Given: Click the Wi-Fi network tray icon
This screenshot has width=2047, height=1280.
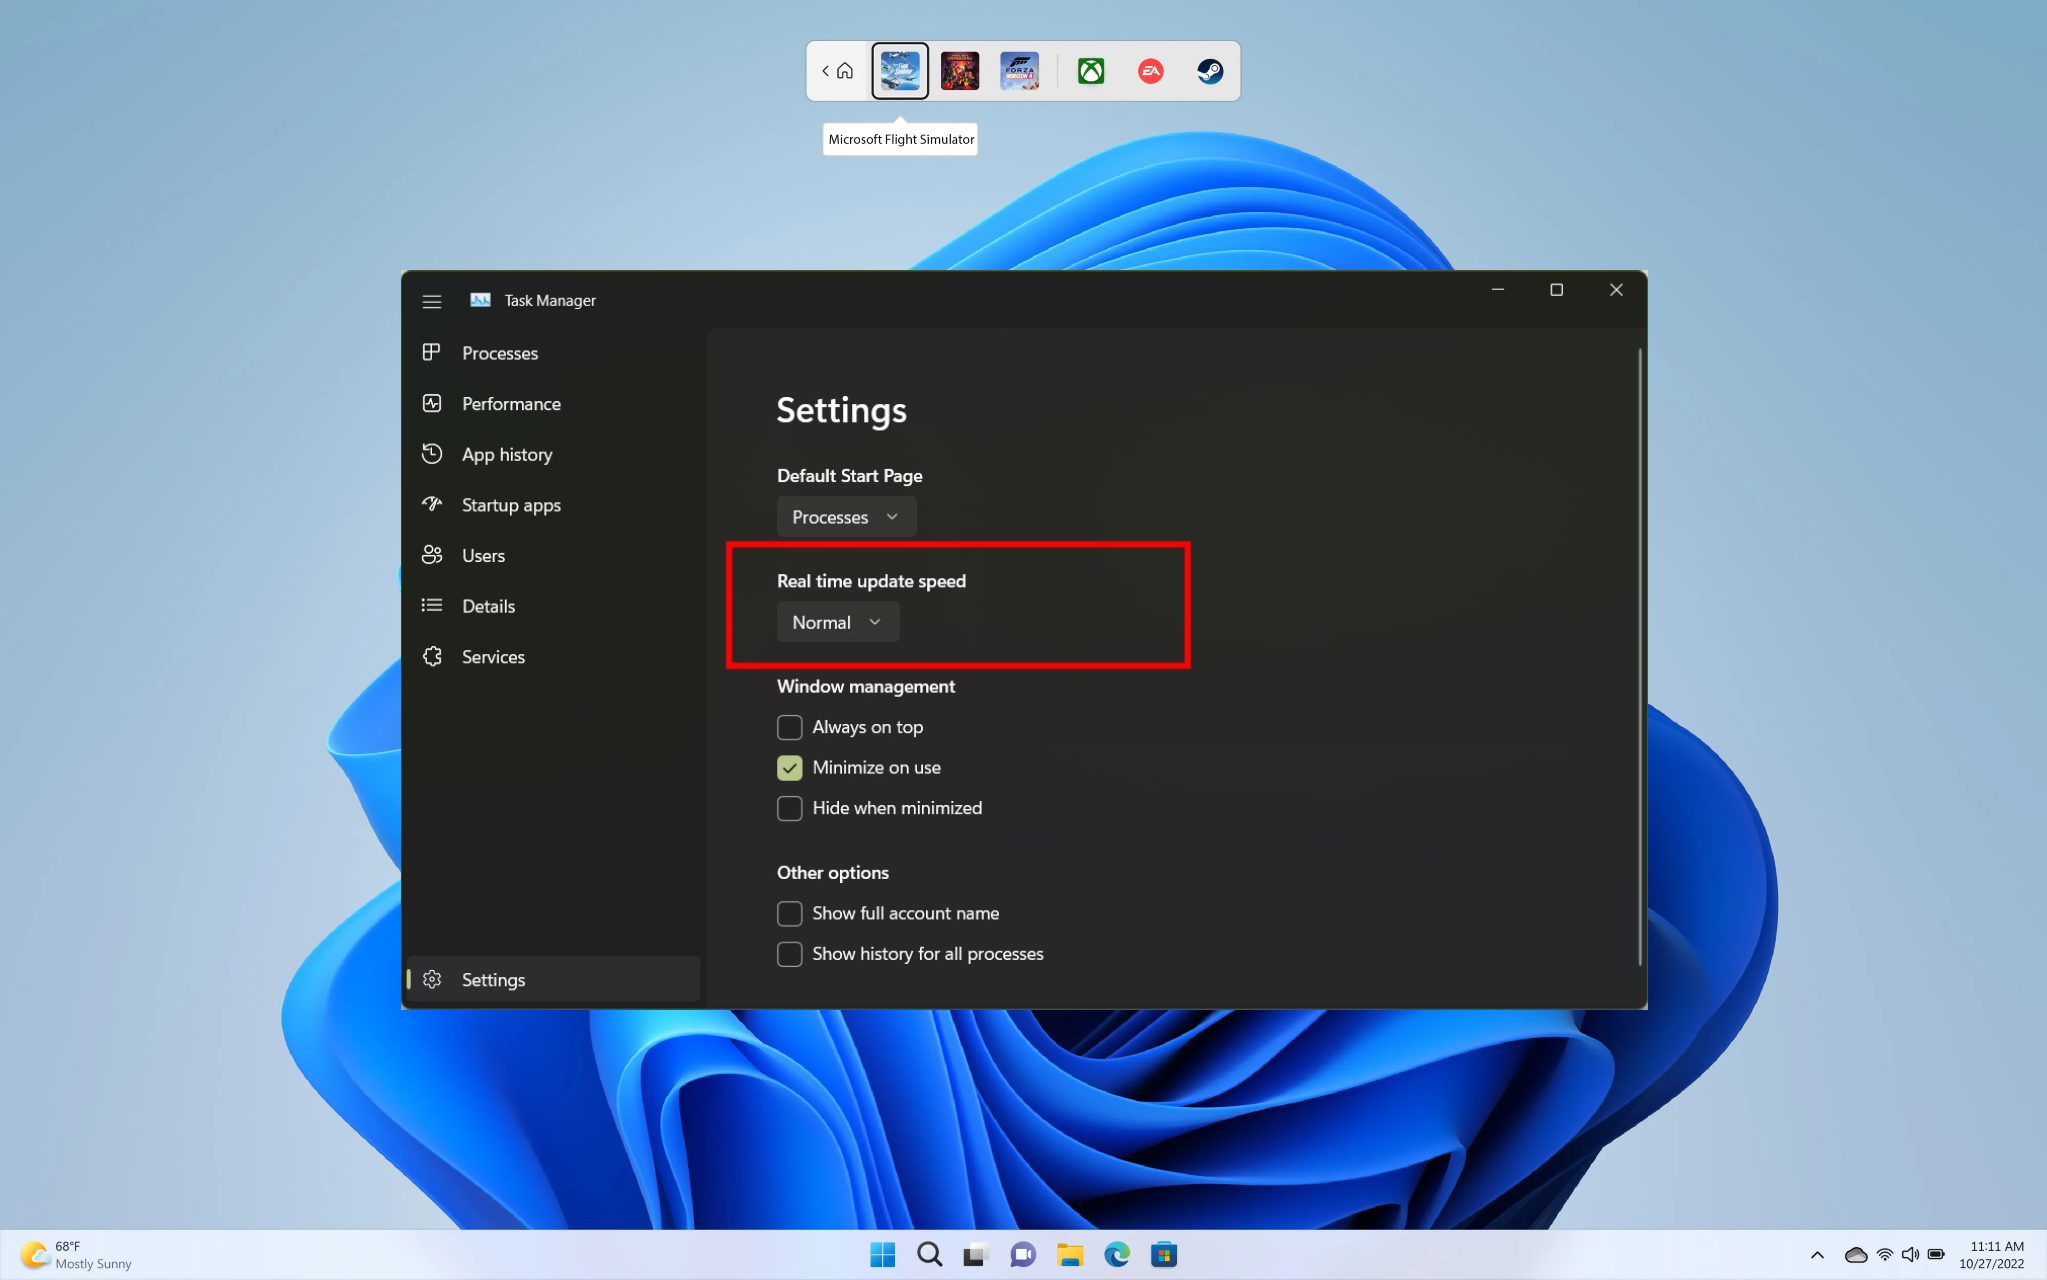Looking at the screenshot, I should point(1885,1255).
